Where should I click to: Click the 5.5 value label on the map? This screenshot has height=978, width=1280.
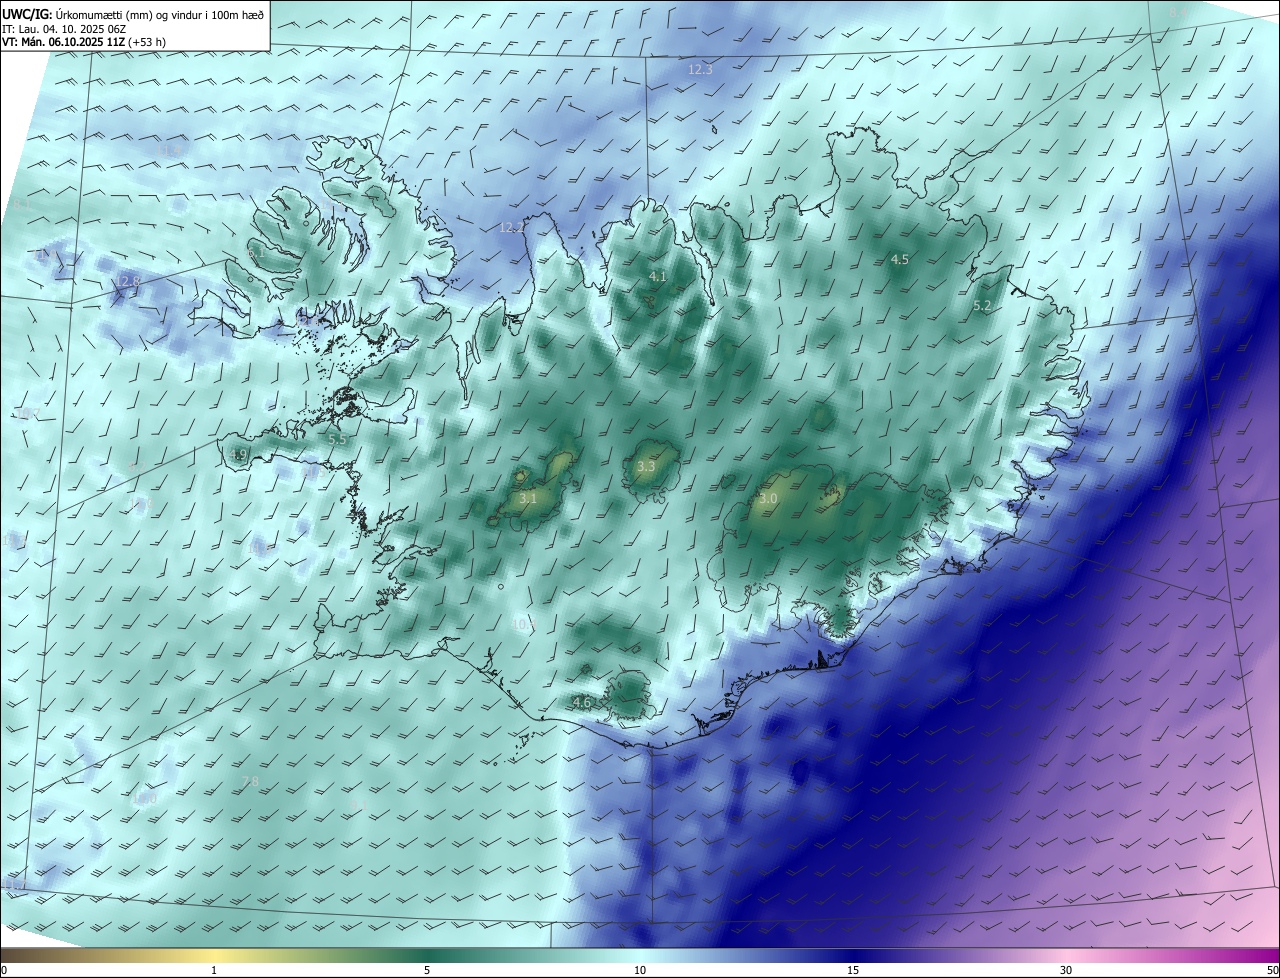coord(337,439)
